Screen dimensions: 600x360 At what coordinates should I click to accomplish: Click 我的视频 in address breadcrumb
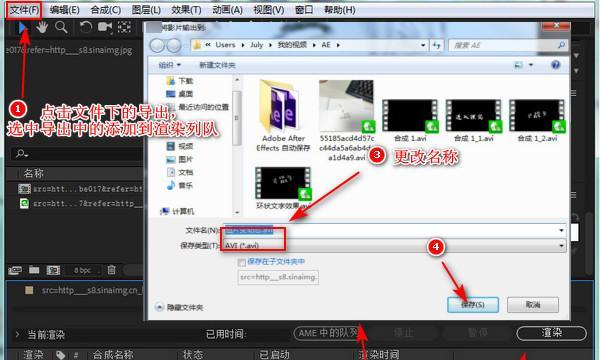(x=292, y=45)
